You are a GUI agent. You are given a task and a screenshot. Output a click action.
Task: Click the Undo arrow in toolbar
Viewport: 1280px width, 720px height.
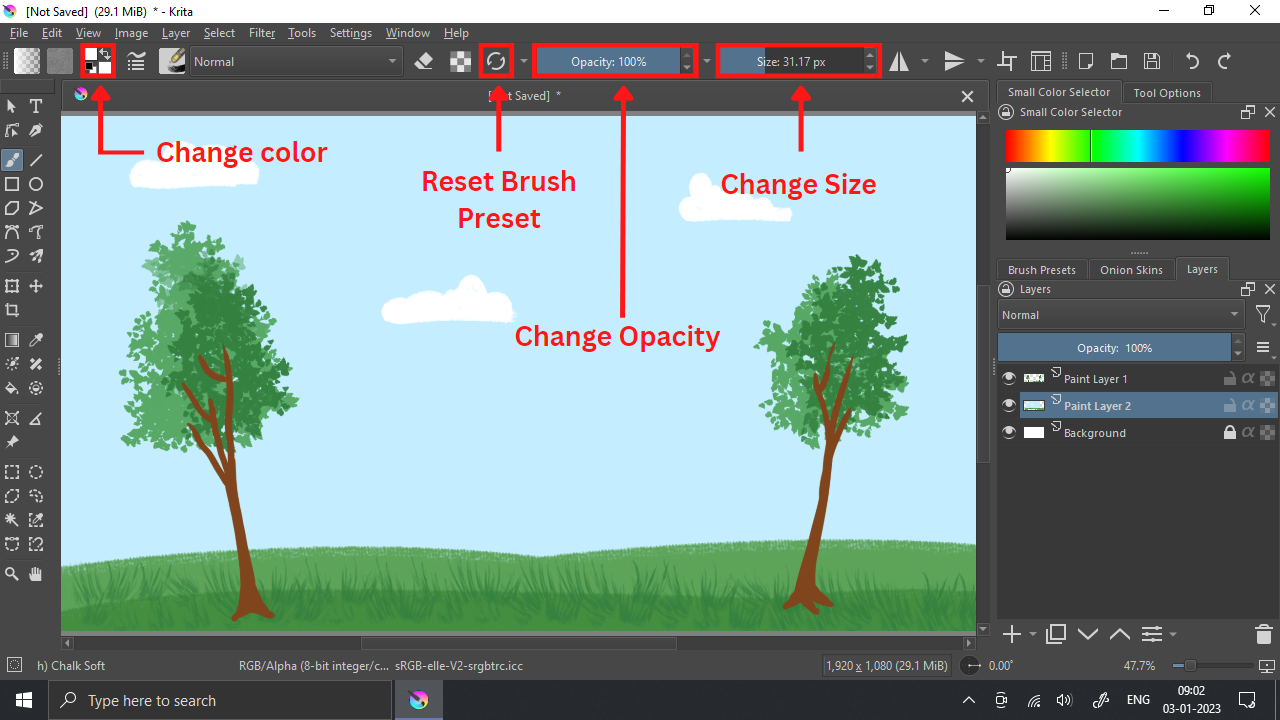click(x=1192, y=61)
